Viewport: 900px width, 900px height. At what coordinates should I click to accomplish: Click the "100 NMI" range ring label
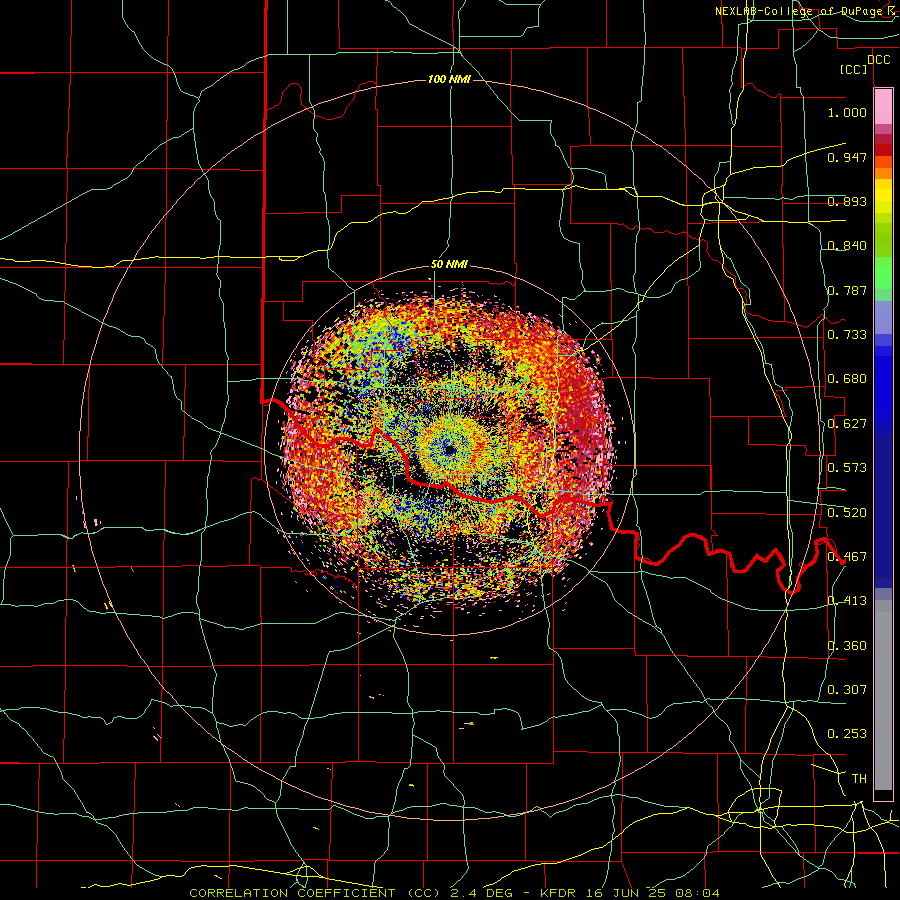(x=449, y=79)
